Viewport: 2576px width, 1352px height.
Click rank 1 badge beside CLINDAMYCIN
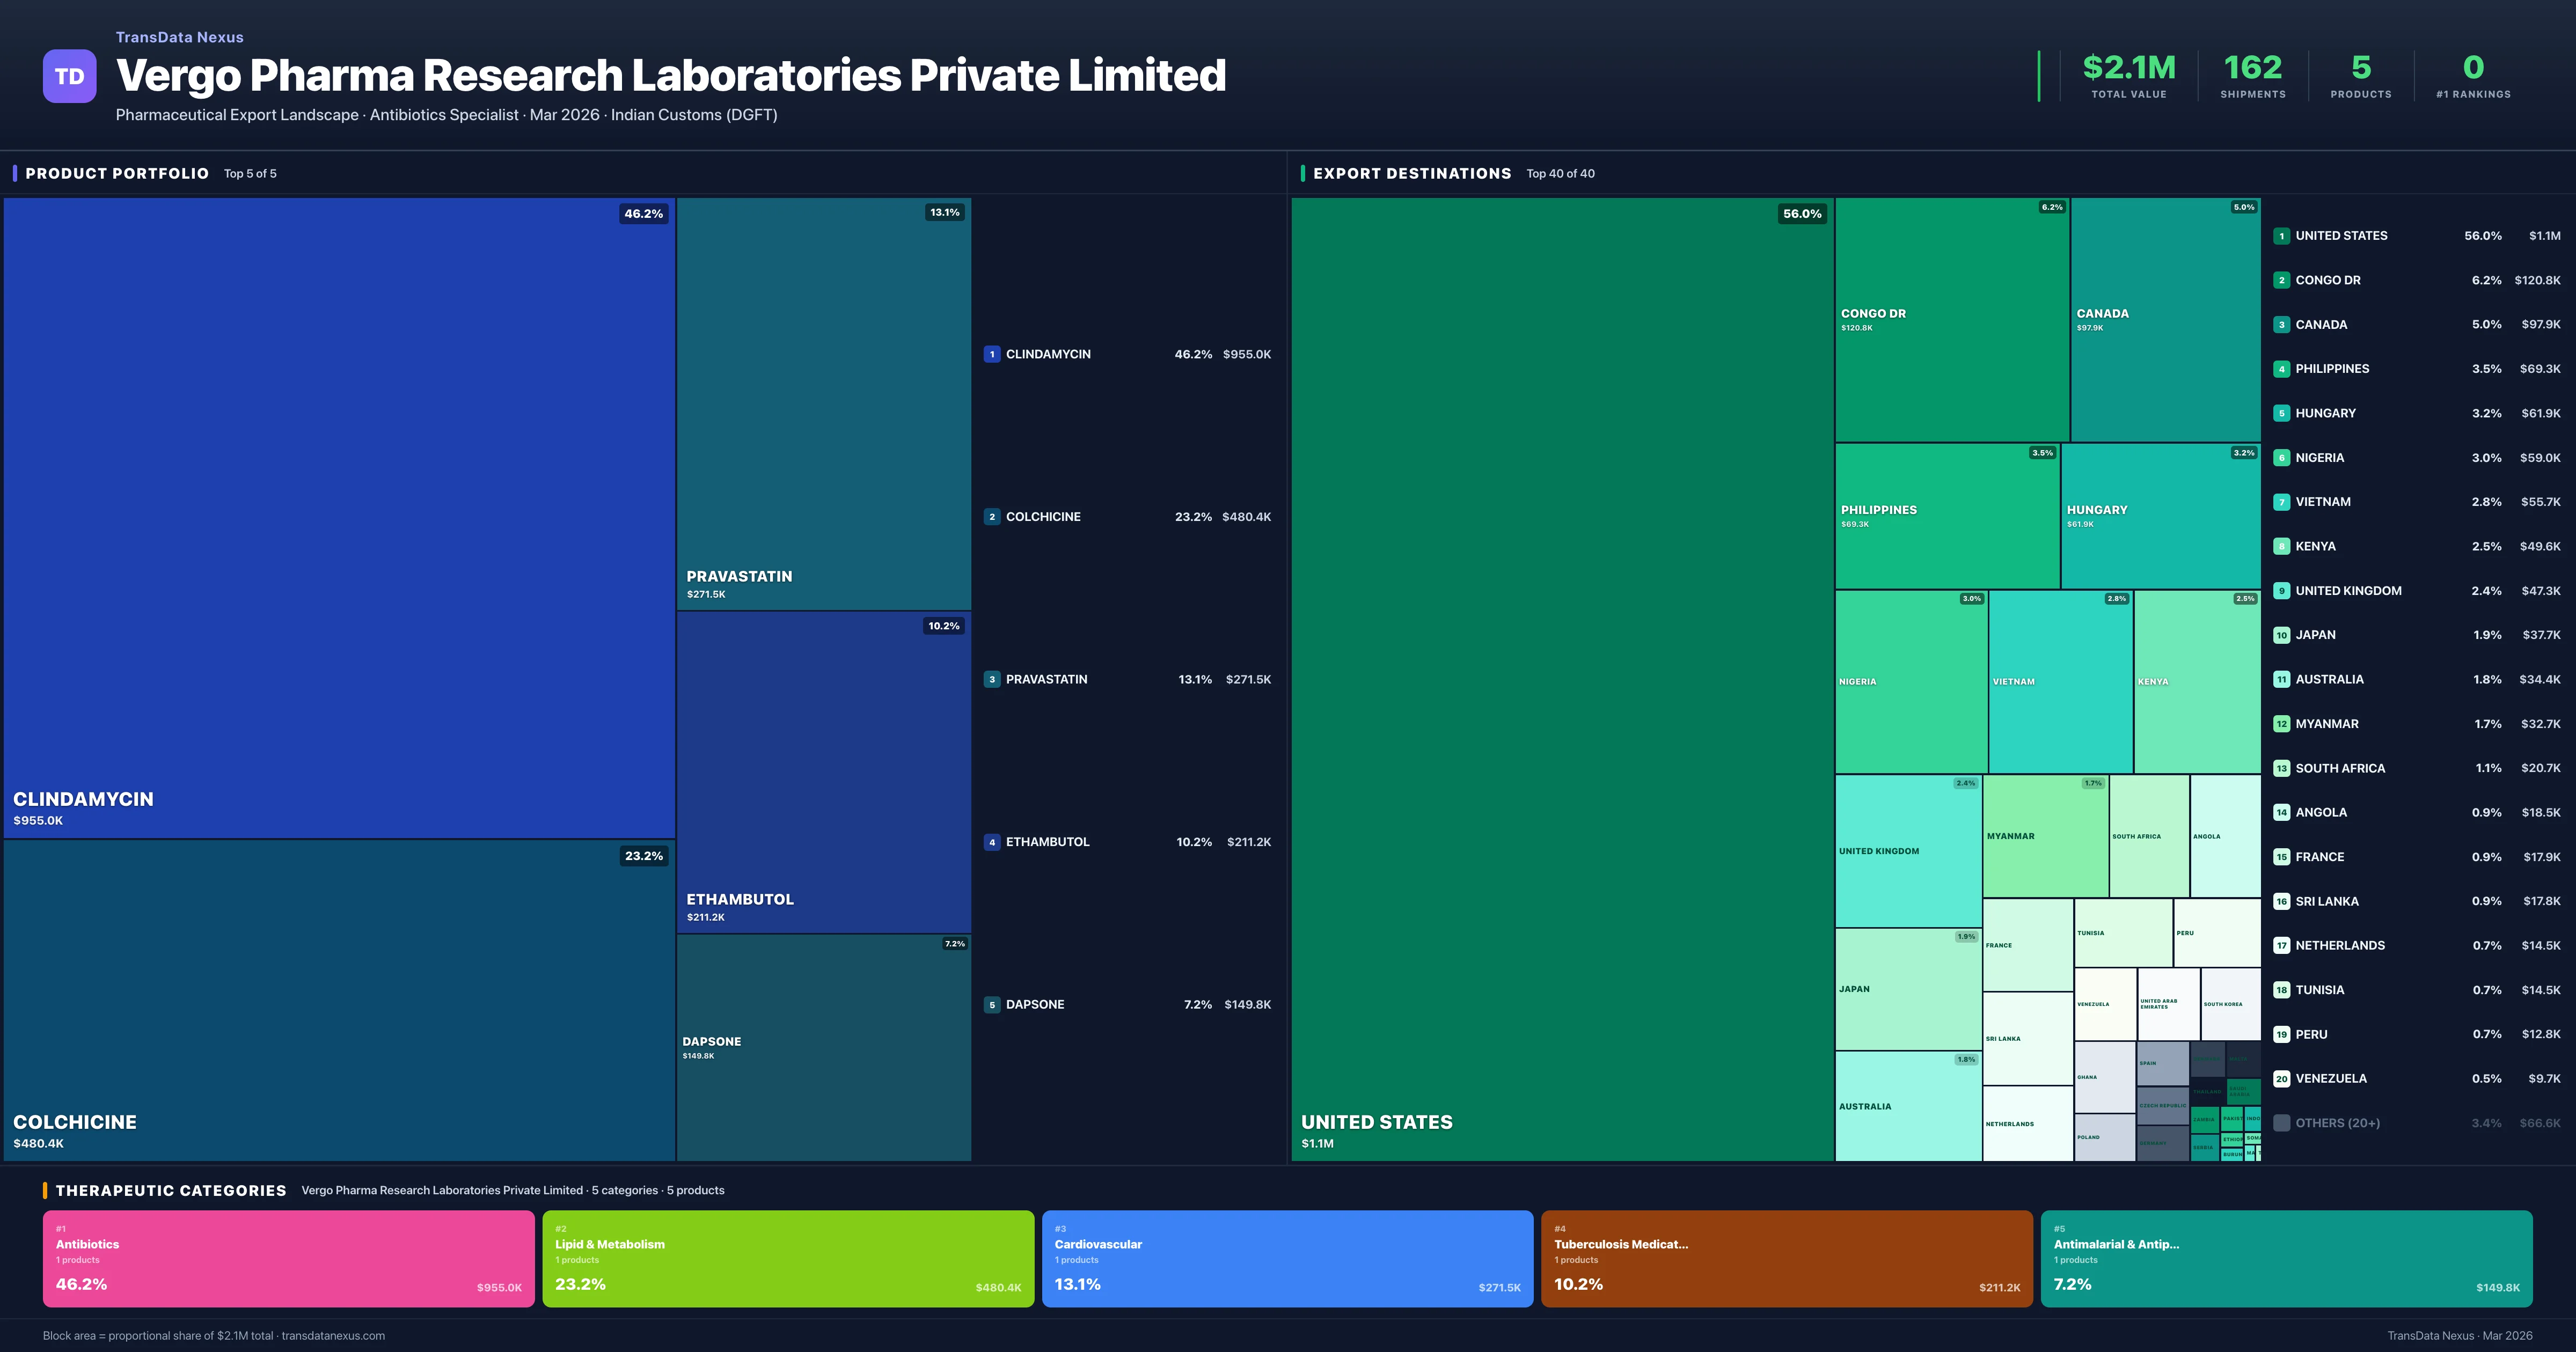(x=991, y=354)
